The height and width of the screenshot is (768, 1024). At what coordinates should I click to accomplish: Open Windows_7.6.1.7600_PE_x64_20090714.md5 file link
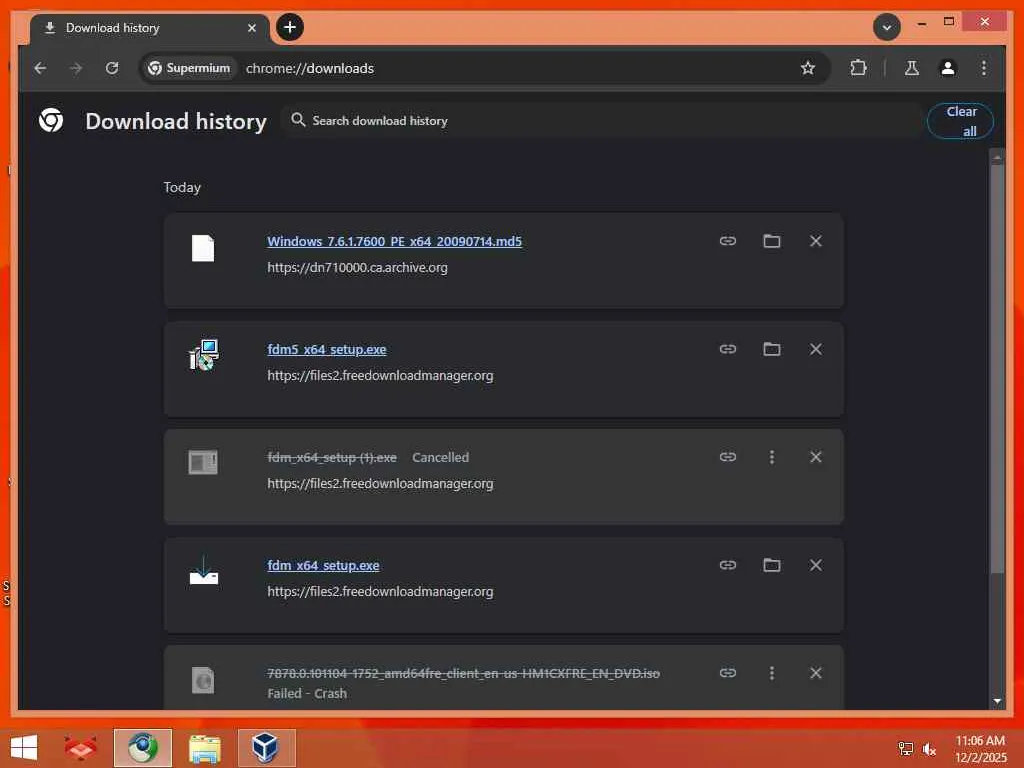click(x=394, y=241)
